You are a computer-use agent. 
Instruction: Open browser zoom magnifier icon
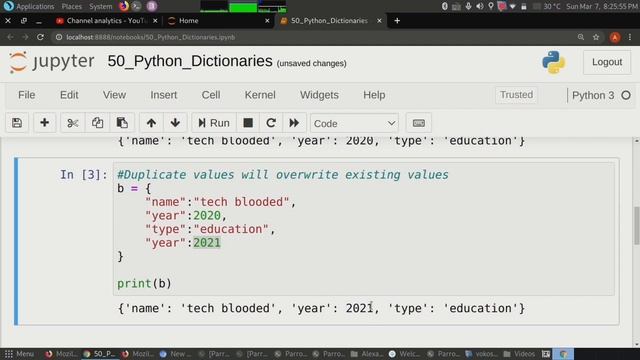coord(580,37)
